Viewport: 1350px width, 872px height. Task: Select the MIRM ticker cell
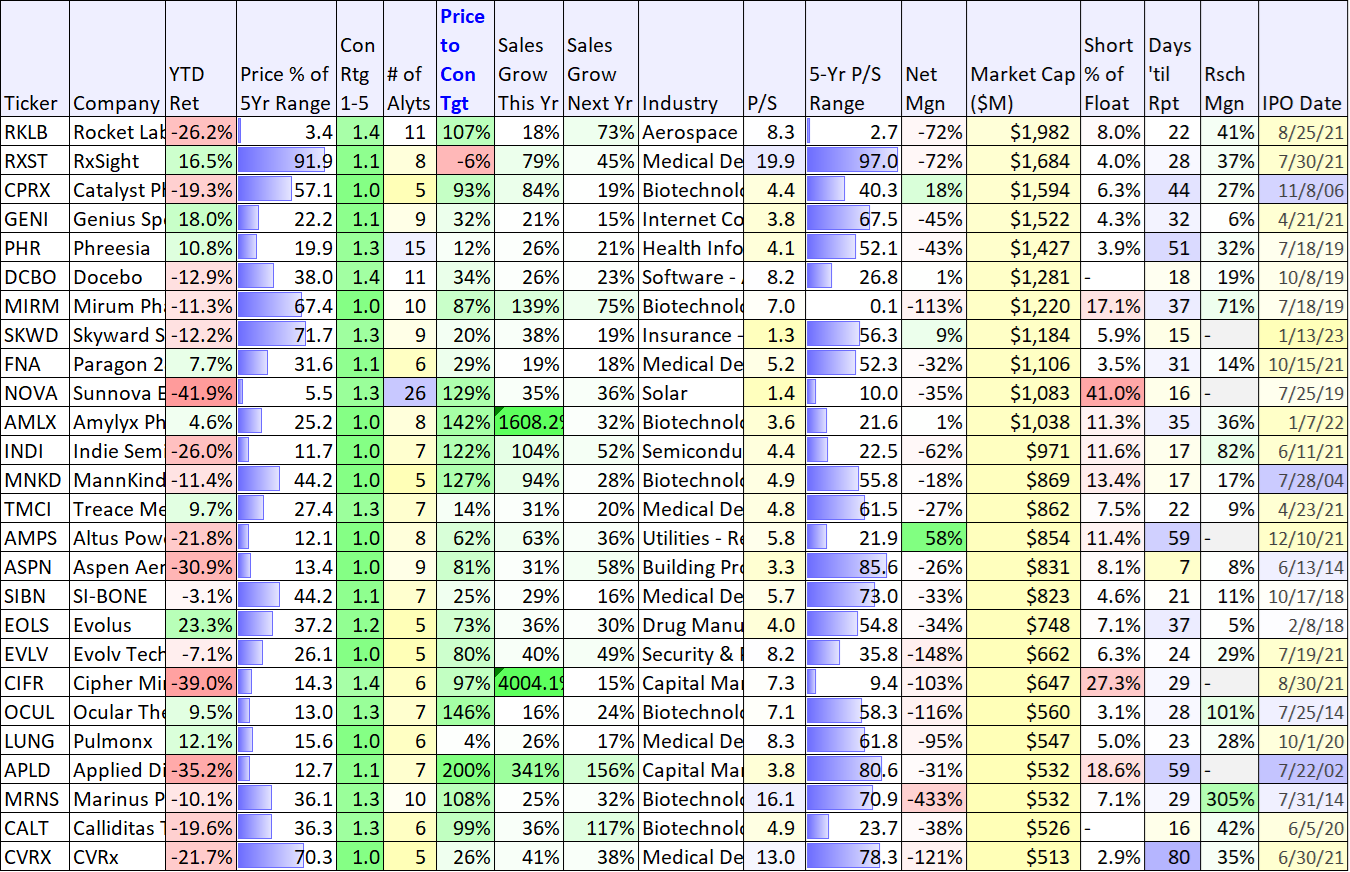coord(35,306)
